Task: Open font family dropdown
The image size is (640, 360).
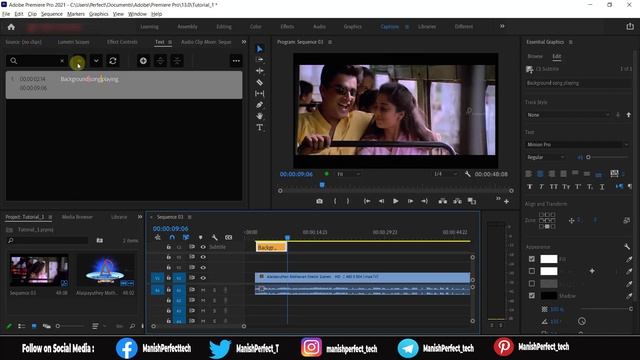Action: (577, 144)
